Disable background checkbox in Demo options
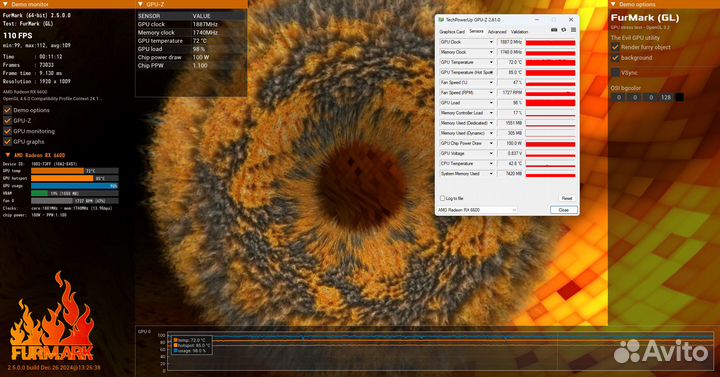 (615, 58)
